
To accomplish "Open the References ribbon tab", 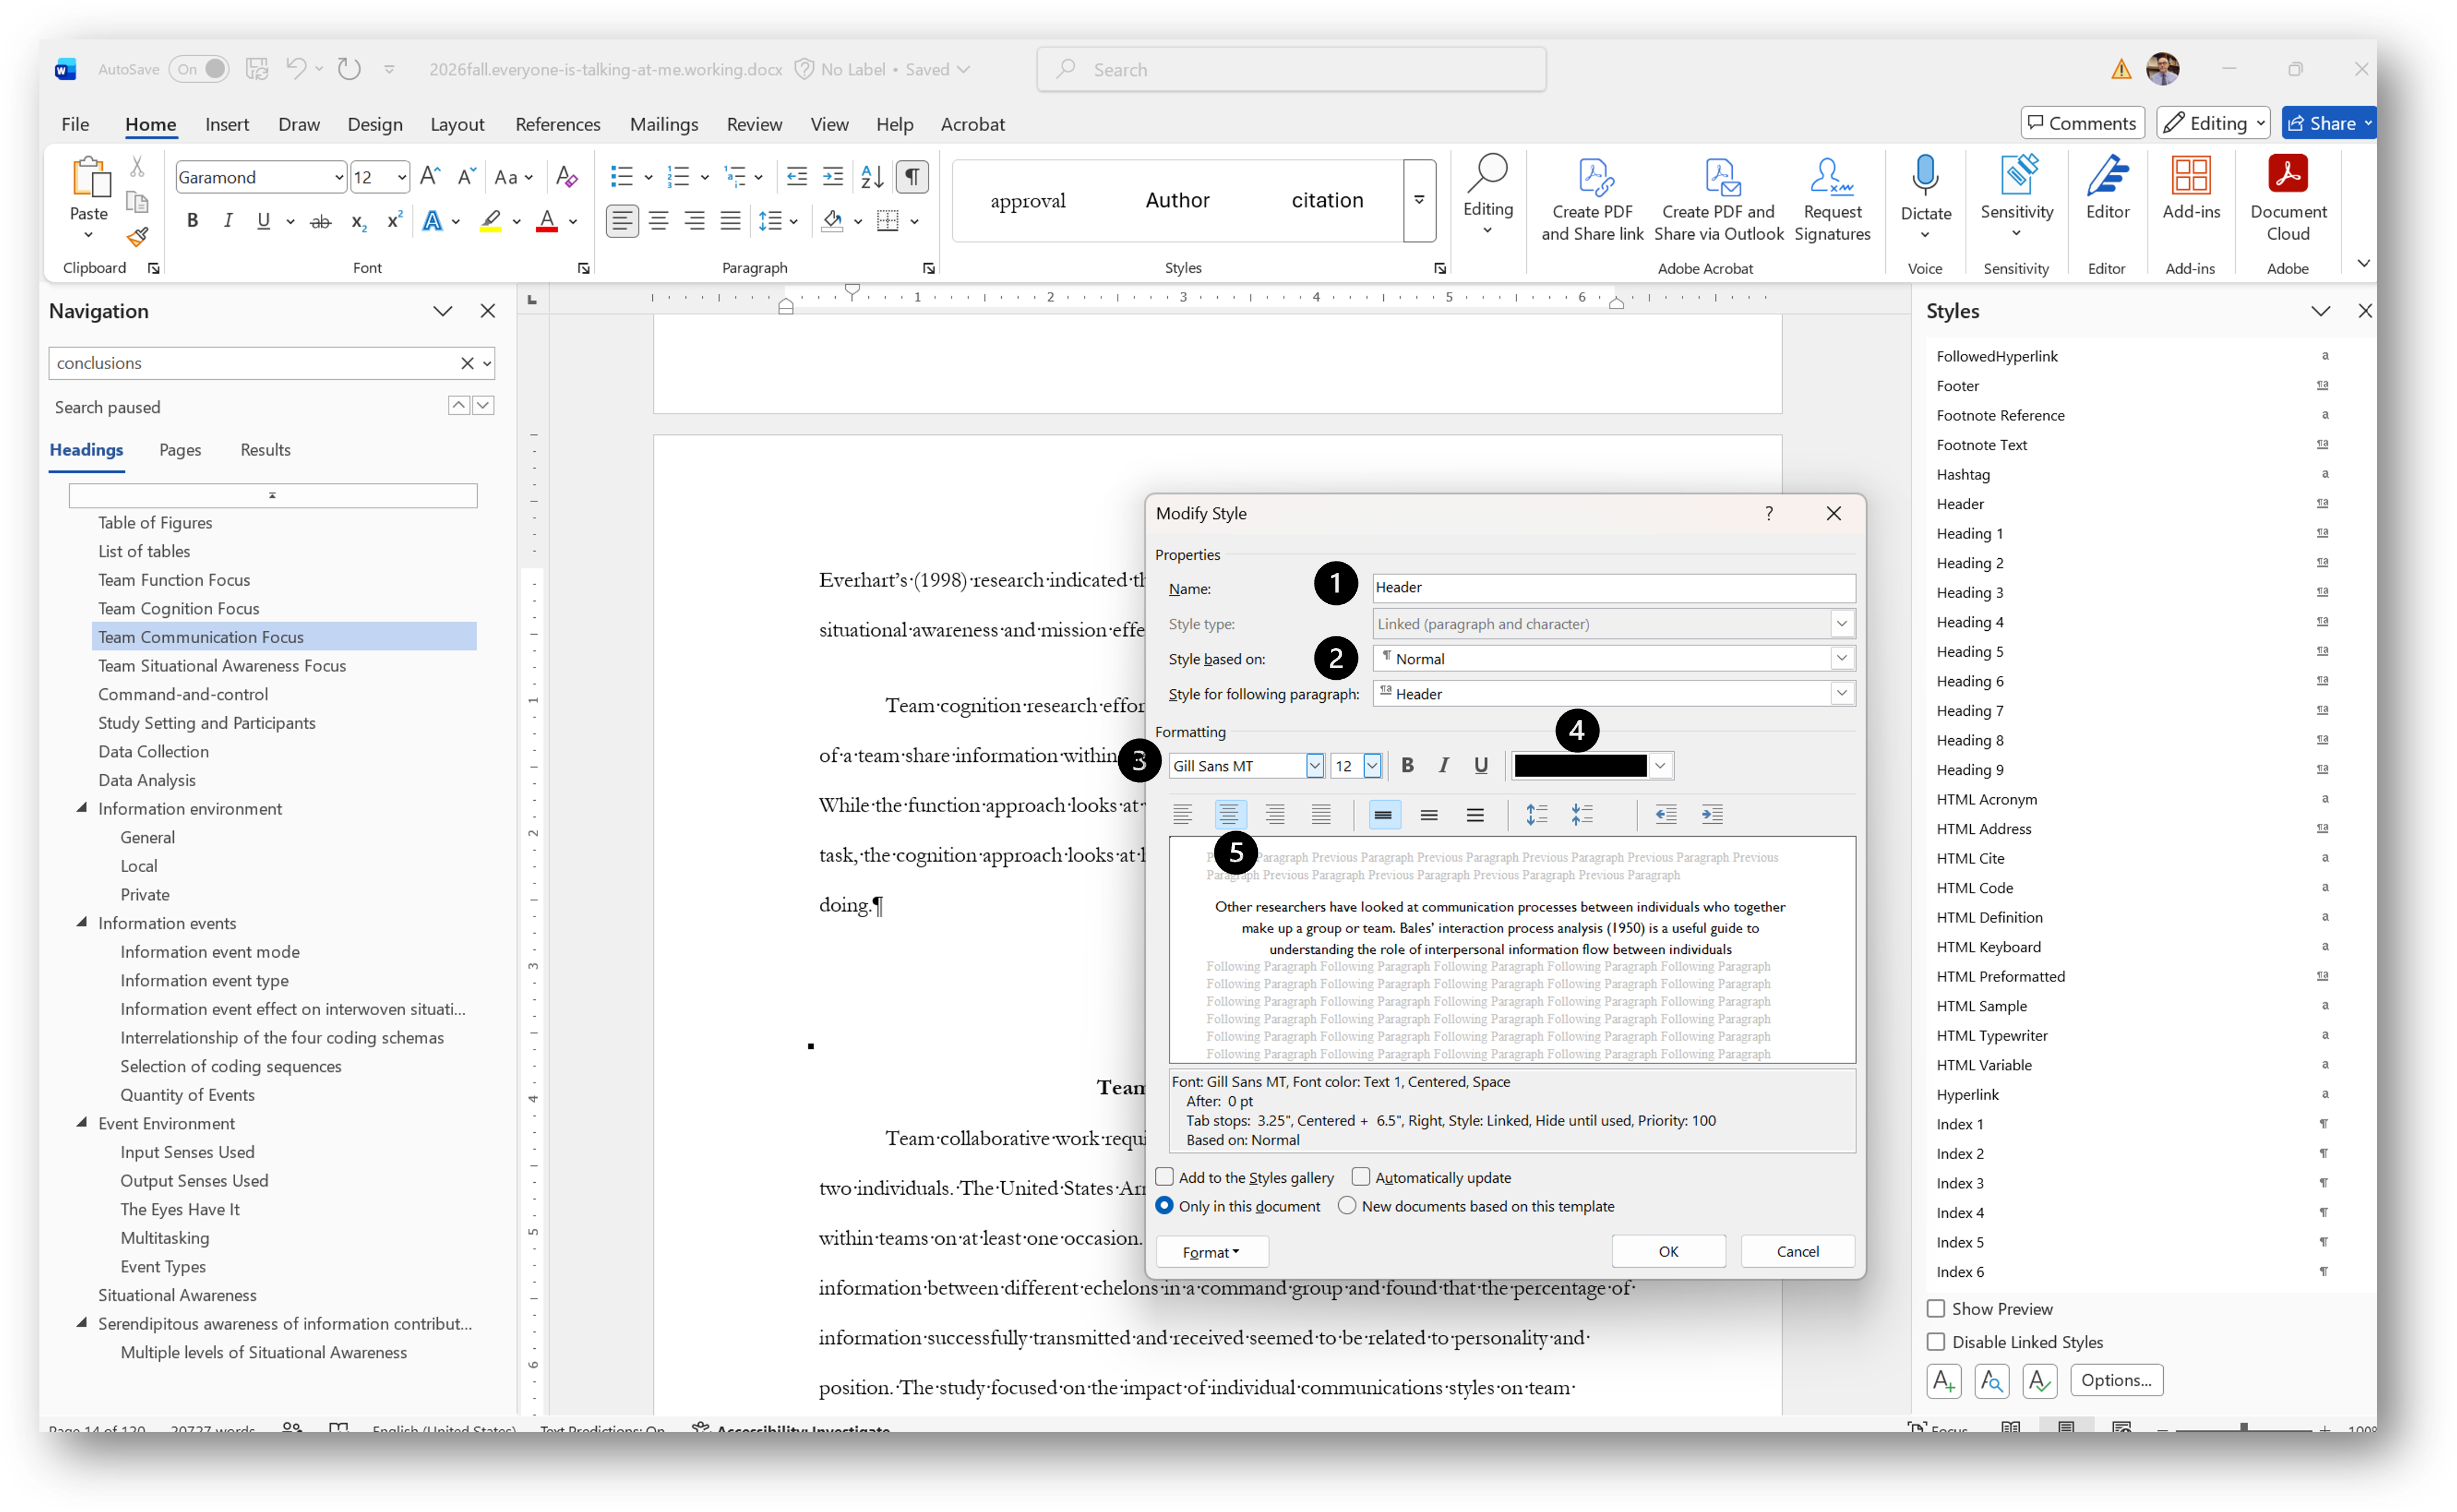I will (557, 124).
